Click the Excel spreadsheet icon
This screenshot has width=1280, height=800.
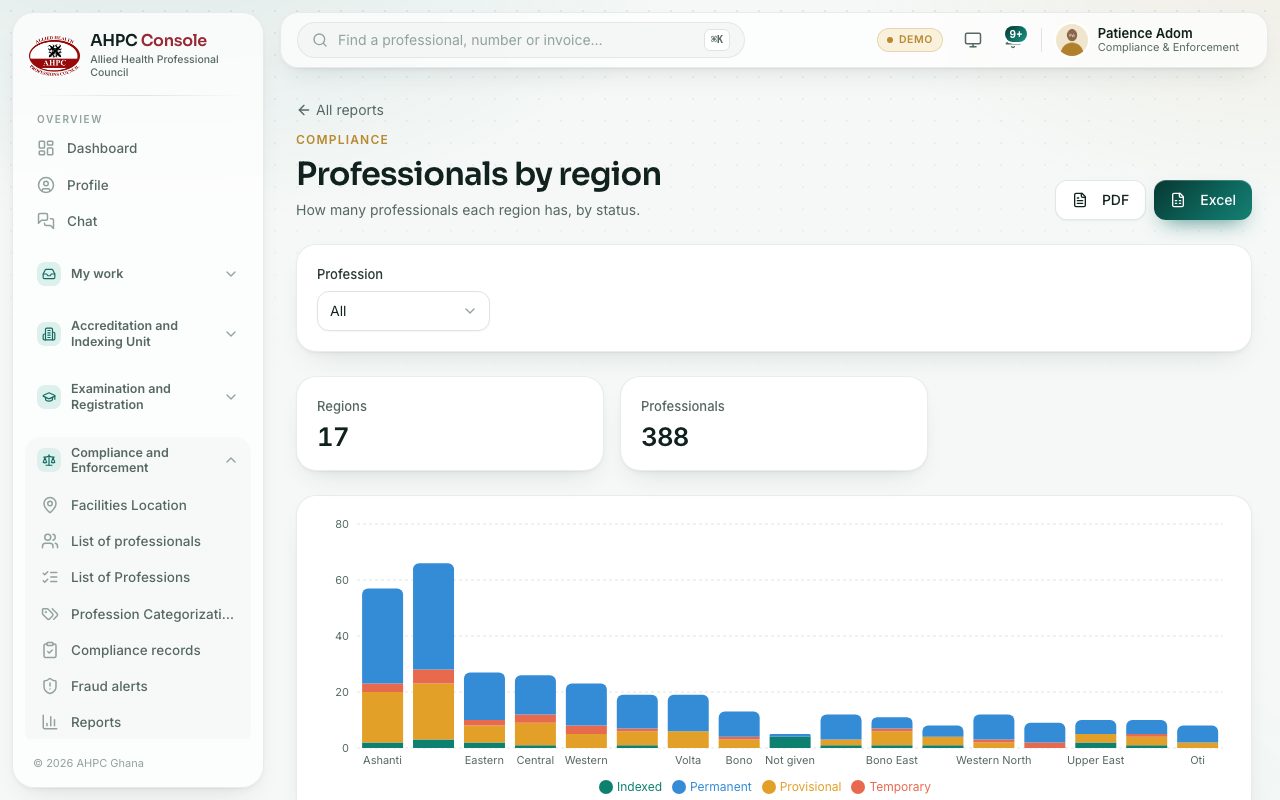(x=1178, y=200)
